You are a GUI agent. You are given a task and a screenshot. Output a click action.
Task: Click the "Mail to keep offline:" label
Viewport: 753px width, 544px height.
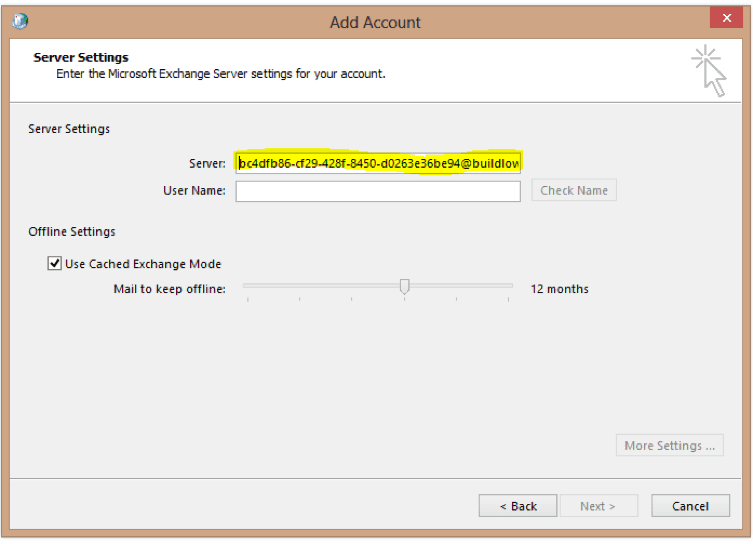170,289
